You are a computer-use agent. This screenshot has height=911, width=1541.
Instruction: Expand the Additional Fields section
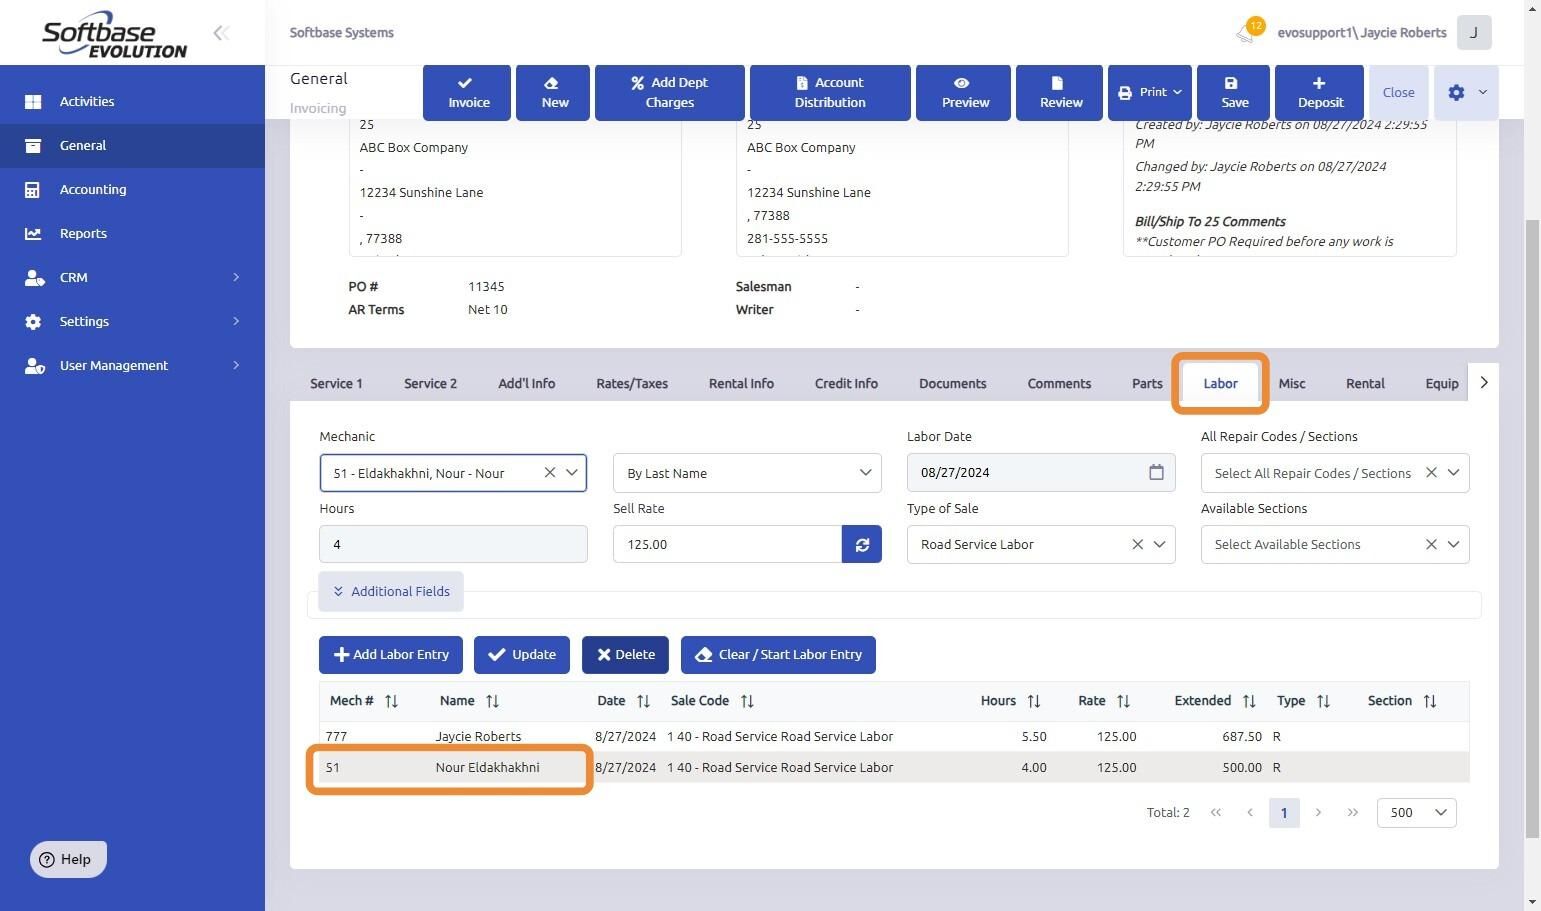pyautogui.click(x=391, y=591)
